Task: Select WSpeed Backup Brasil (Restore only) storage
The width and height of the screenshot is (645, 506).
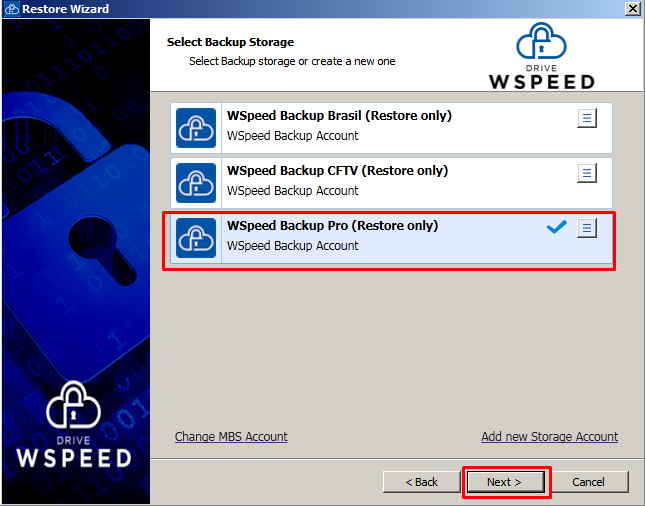Action: (391, 128)
